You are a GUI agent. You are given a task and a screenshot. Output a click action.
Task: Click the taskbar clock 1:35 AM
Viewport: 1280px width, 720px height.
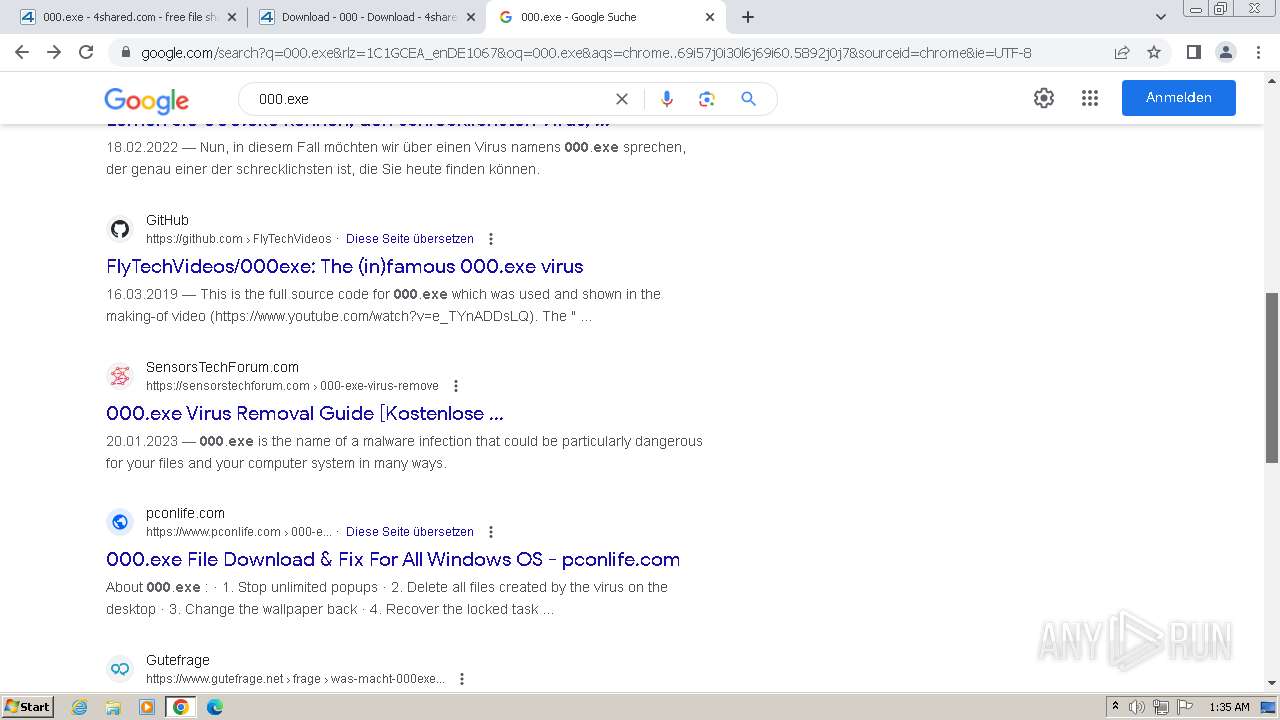pyautogui.click(x=1229, y=707)
